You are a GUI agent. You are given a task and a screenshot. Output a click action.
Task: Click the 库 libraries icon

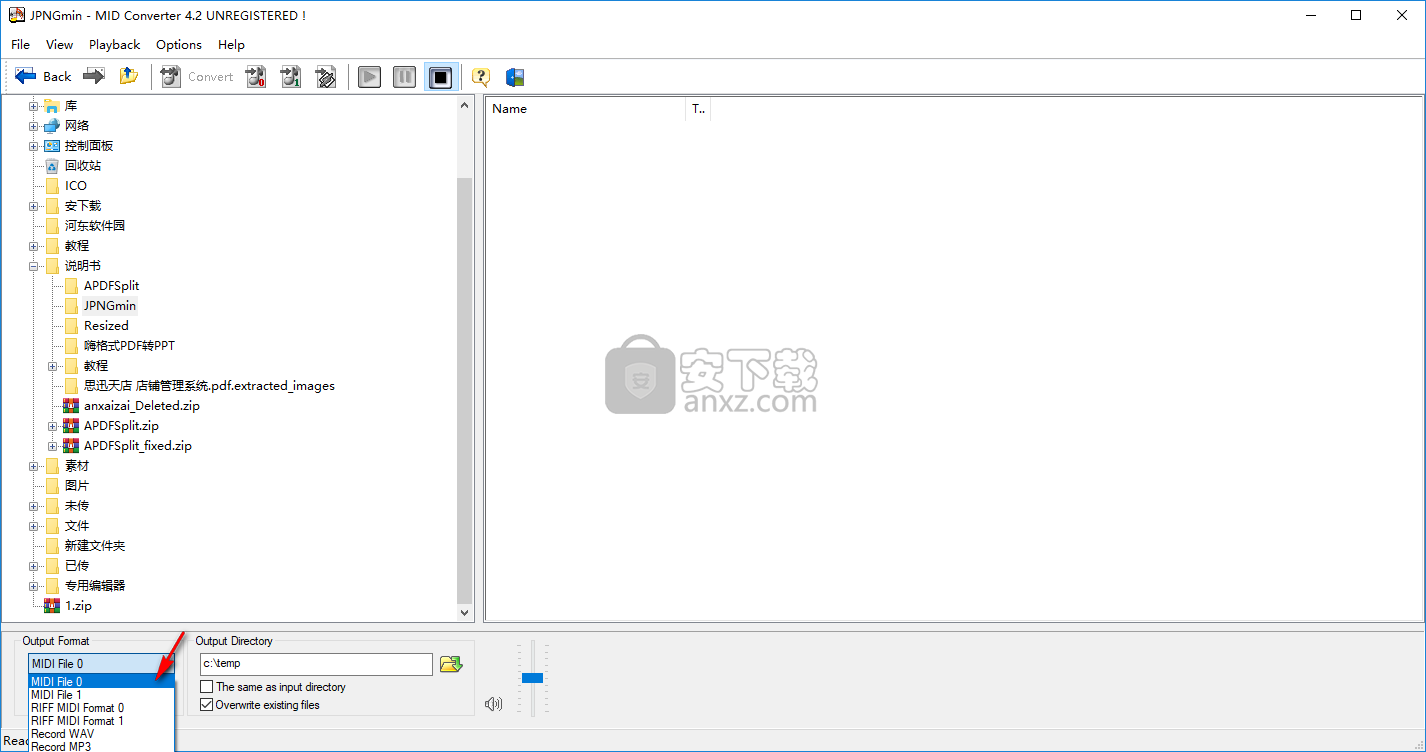coord(52,106)
